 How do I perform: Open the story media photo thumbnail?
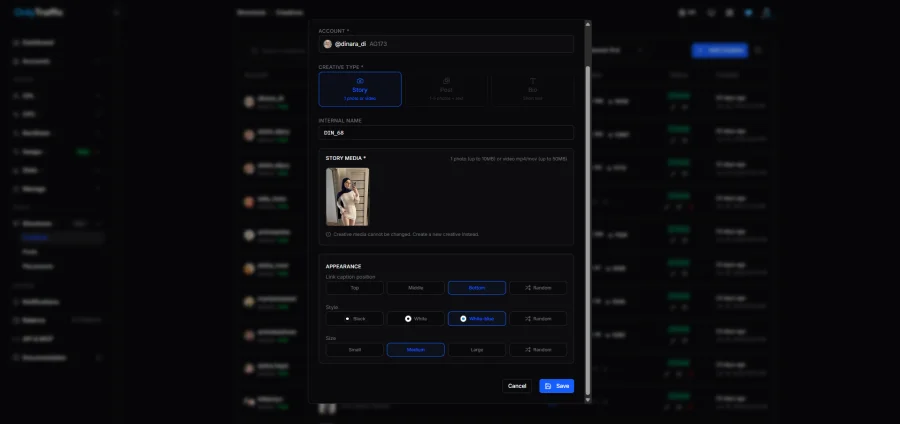348,197
